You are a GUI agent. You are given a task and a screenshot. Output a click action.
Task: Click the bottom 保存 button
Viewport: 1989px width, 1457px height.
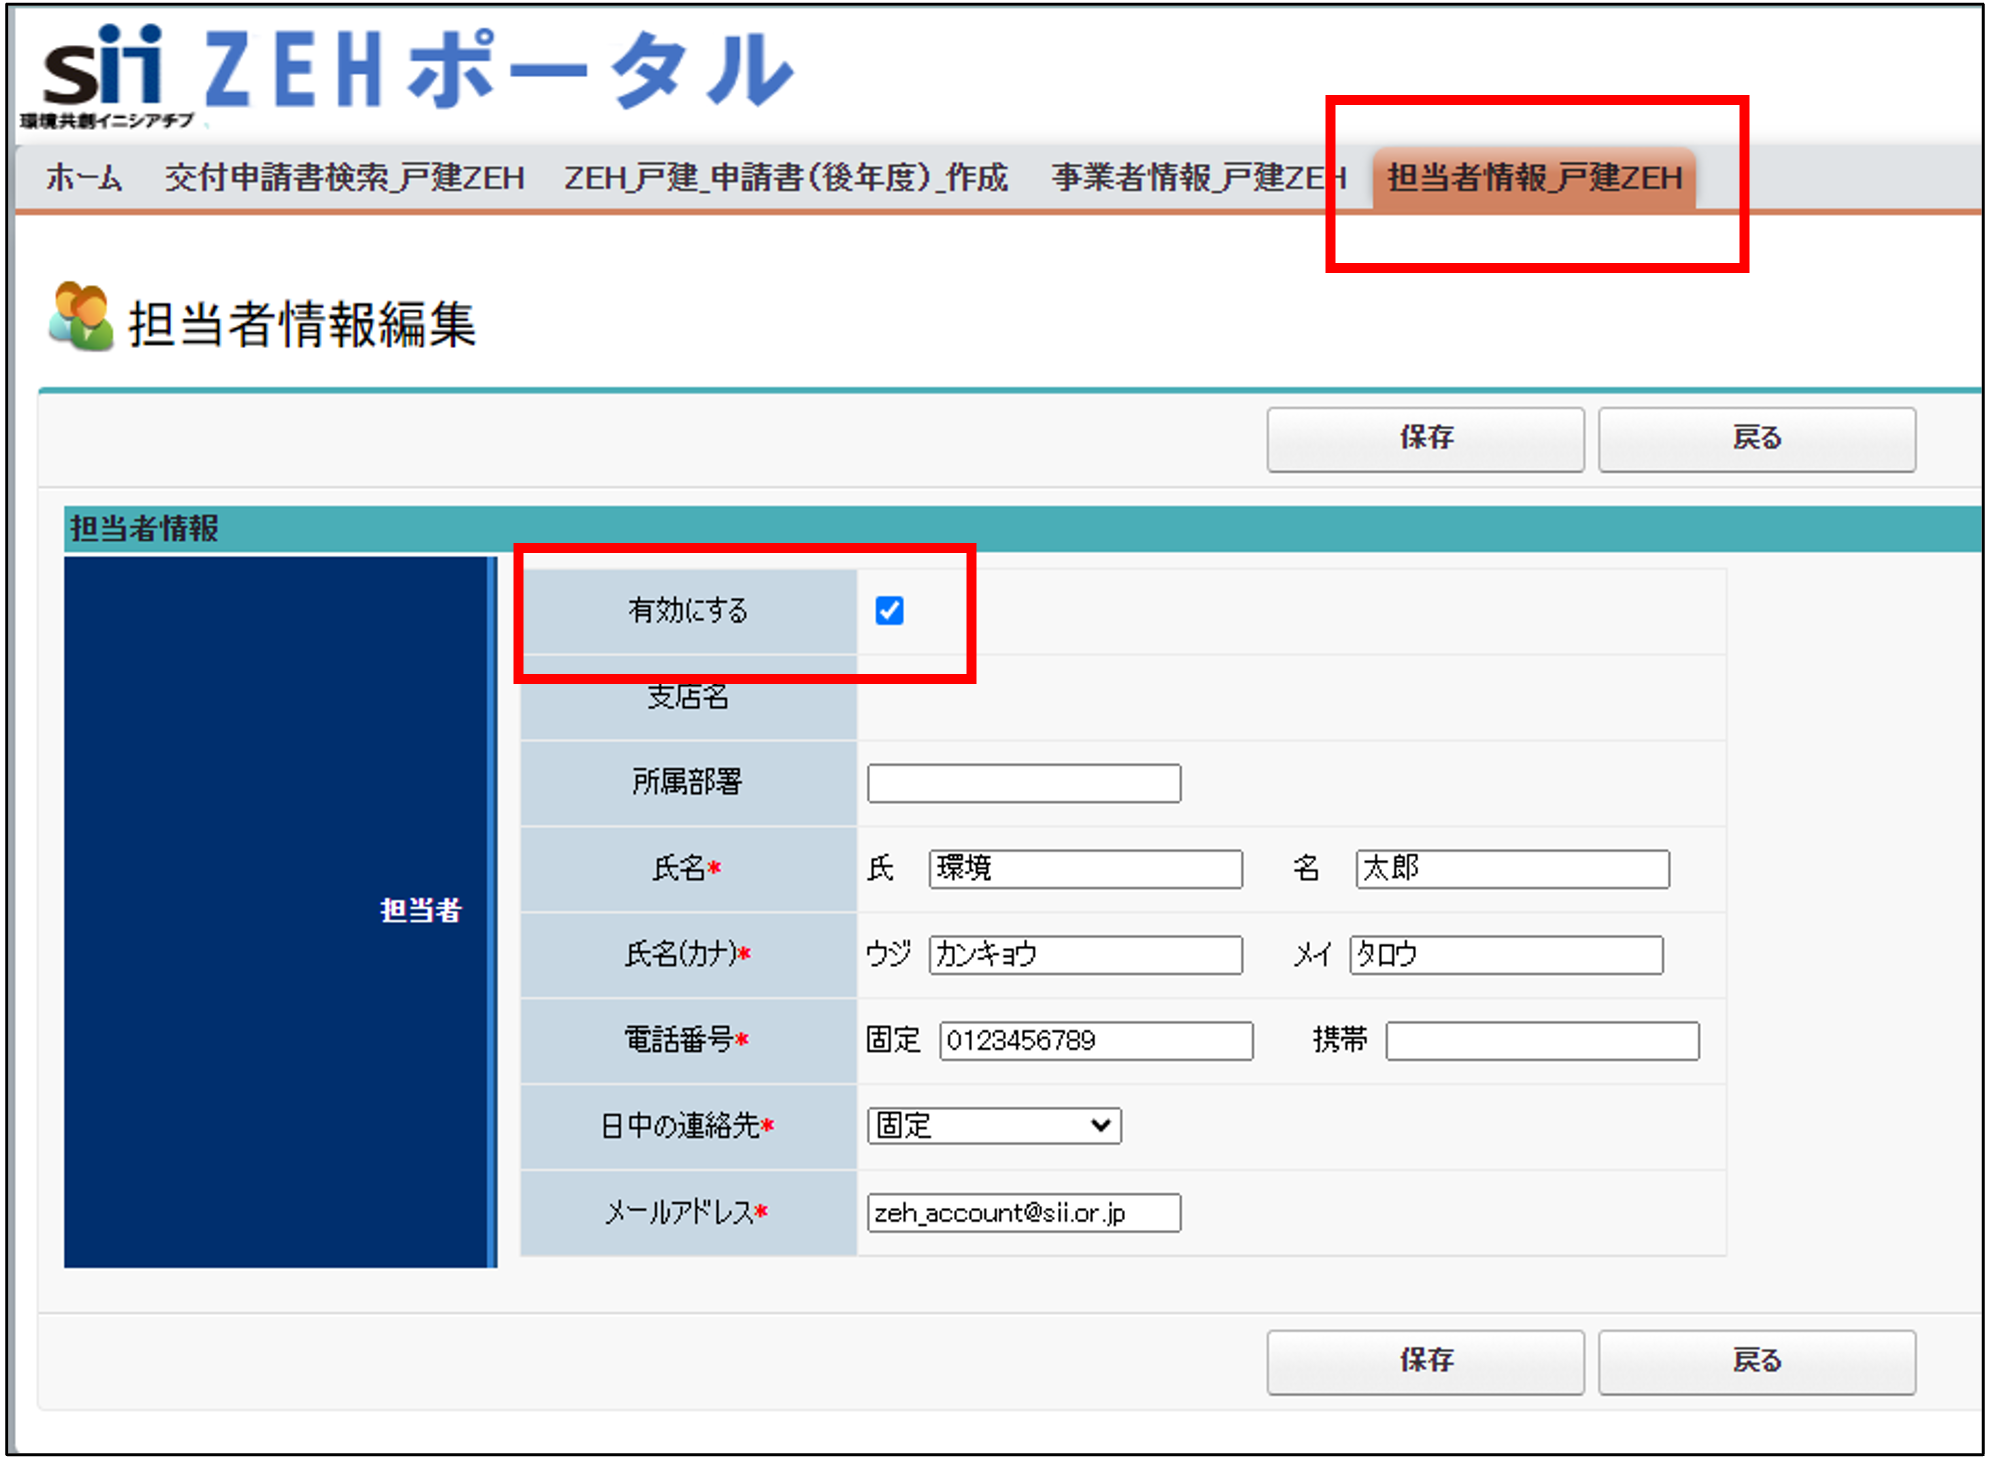[x=1425, y=1361]
